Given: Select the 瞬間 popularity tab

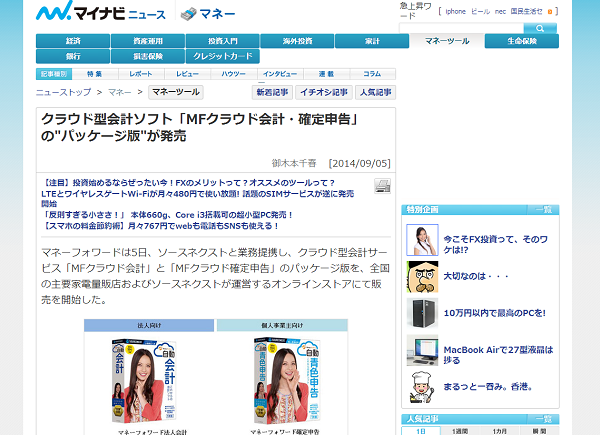Looking at the screenshot, I should click(x=539, y=431).
